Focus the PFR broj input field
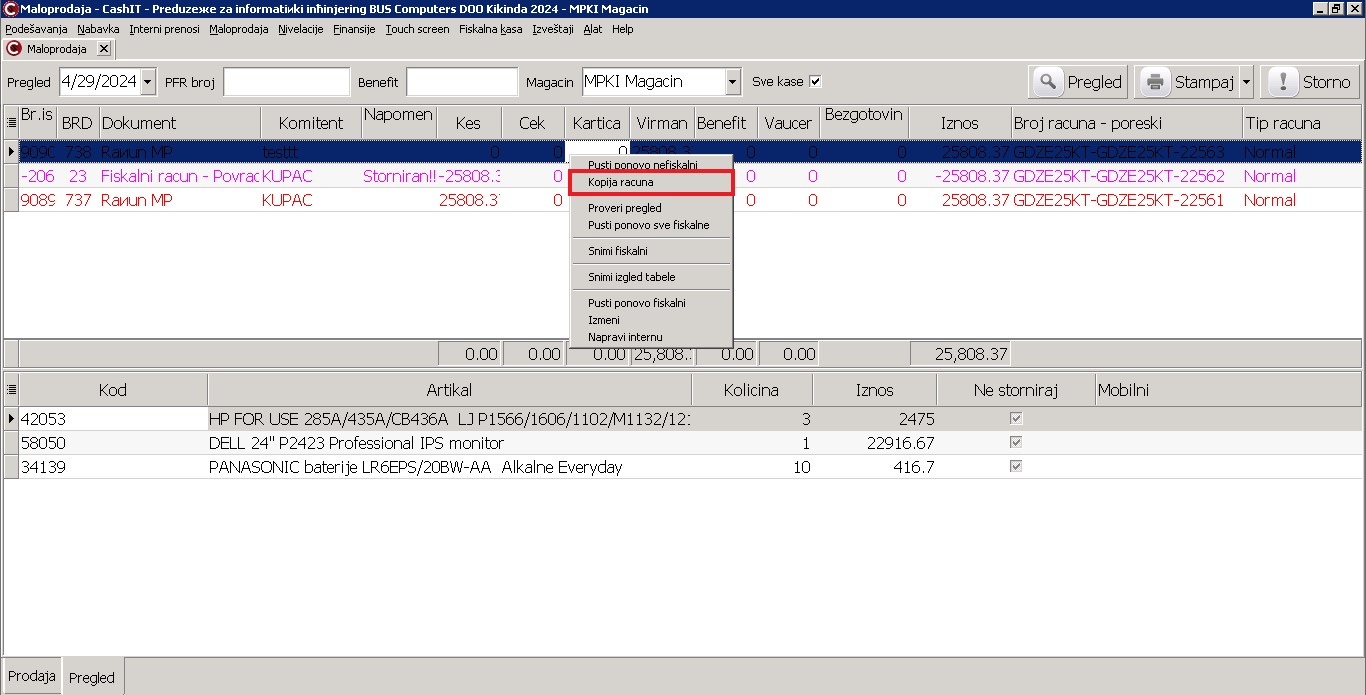 click(287, 82)
